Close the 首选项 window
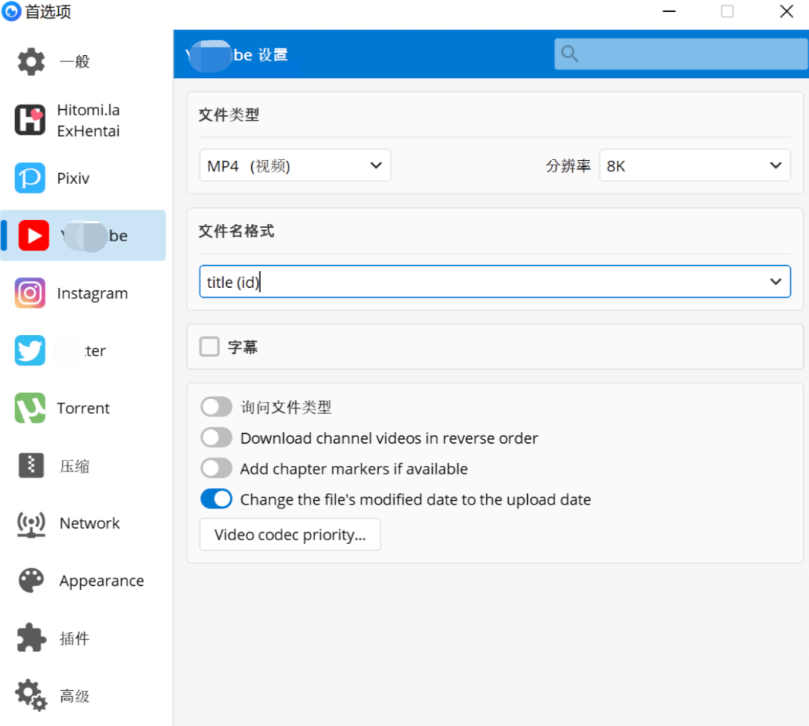809x726 pixels. (x=786, y=11)
